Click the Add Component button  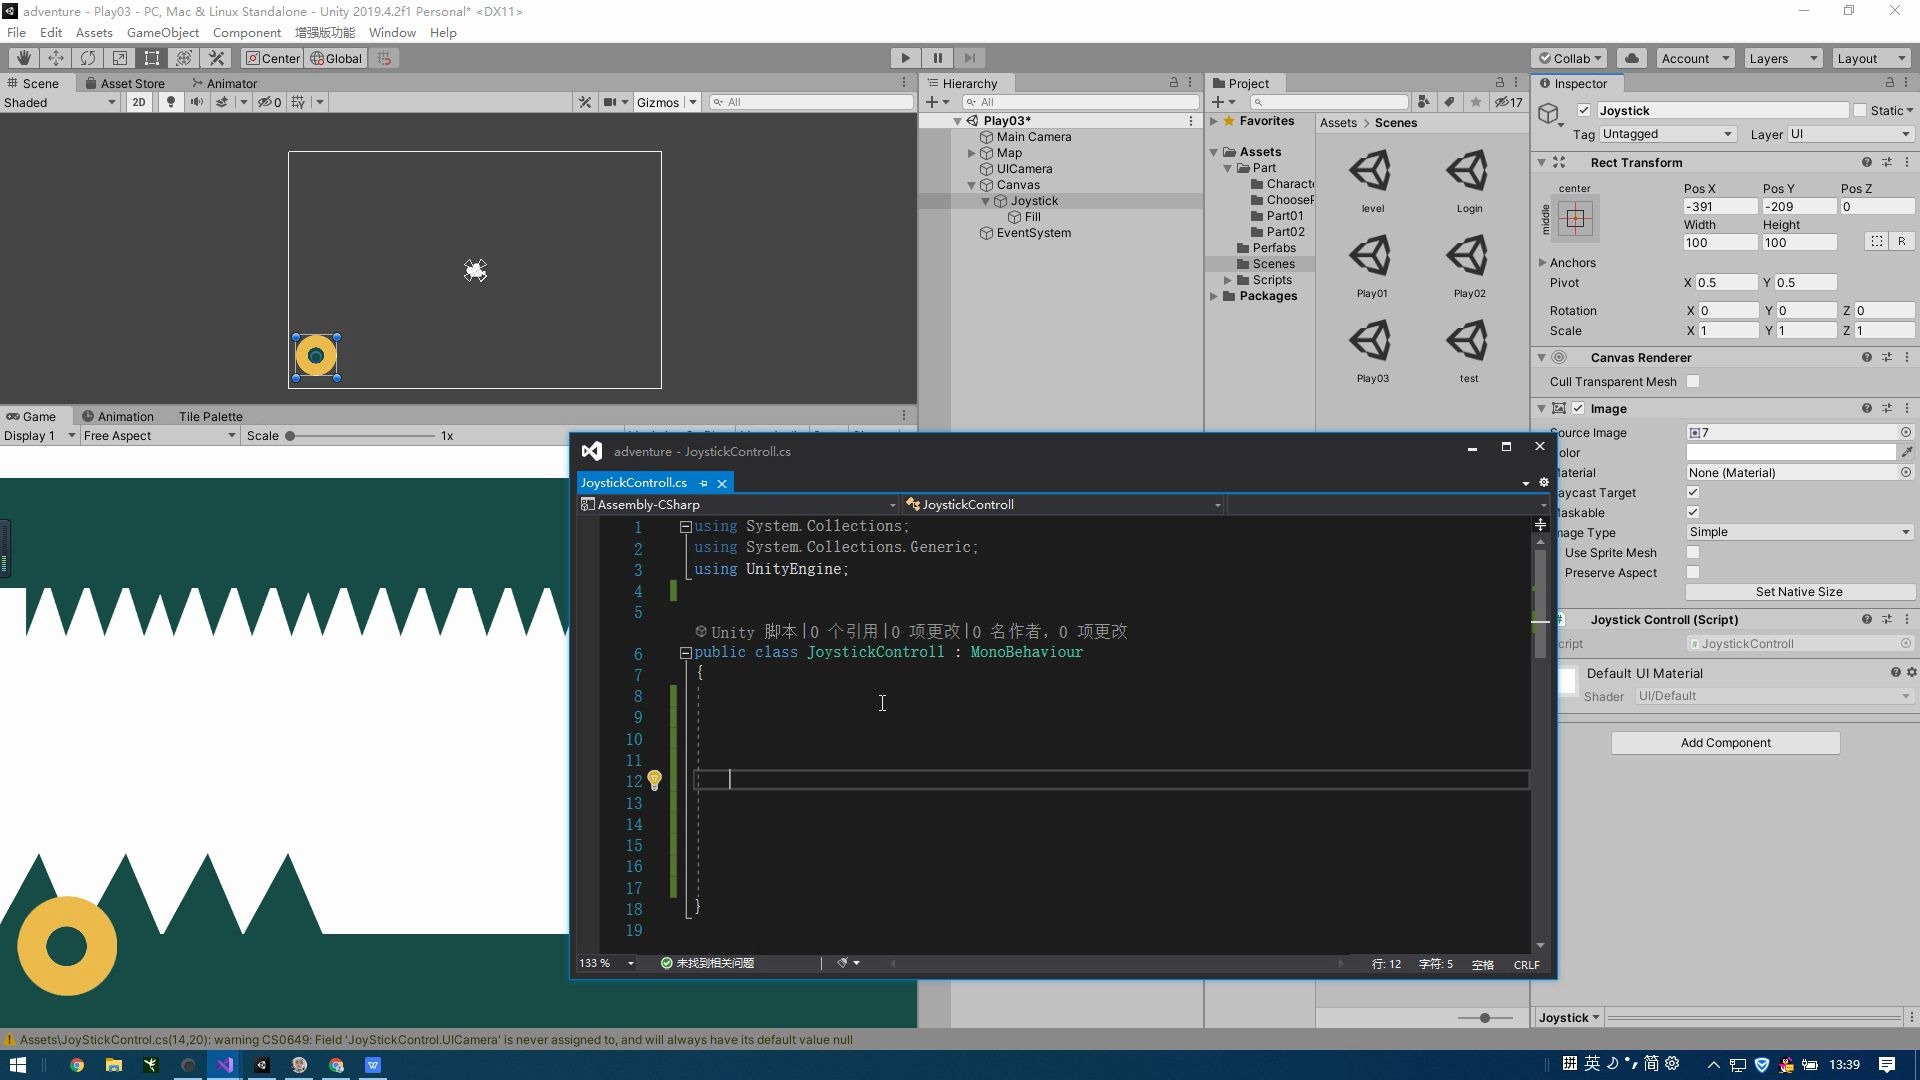click(1725, 742)
